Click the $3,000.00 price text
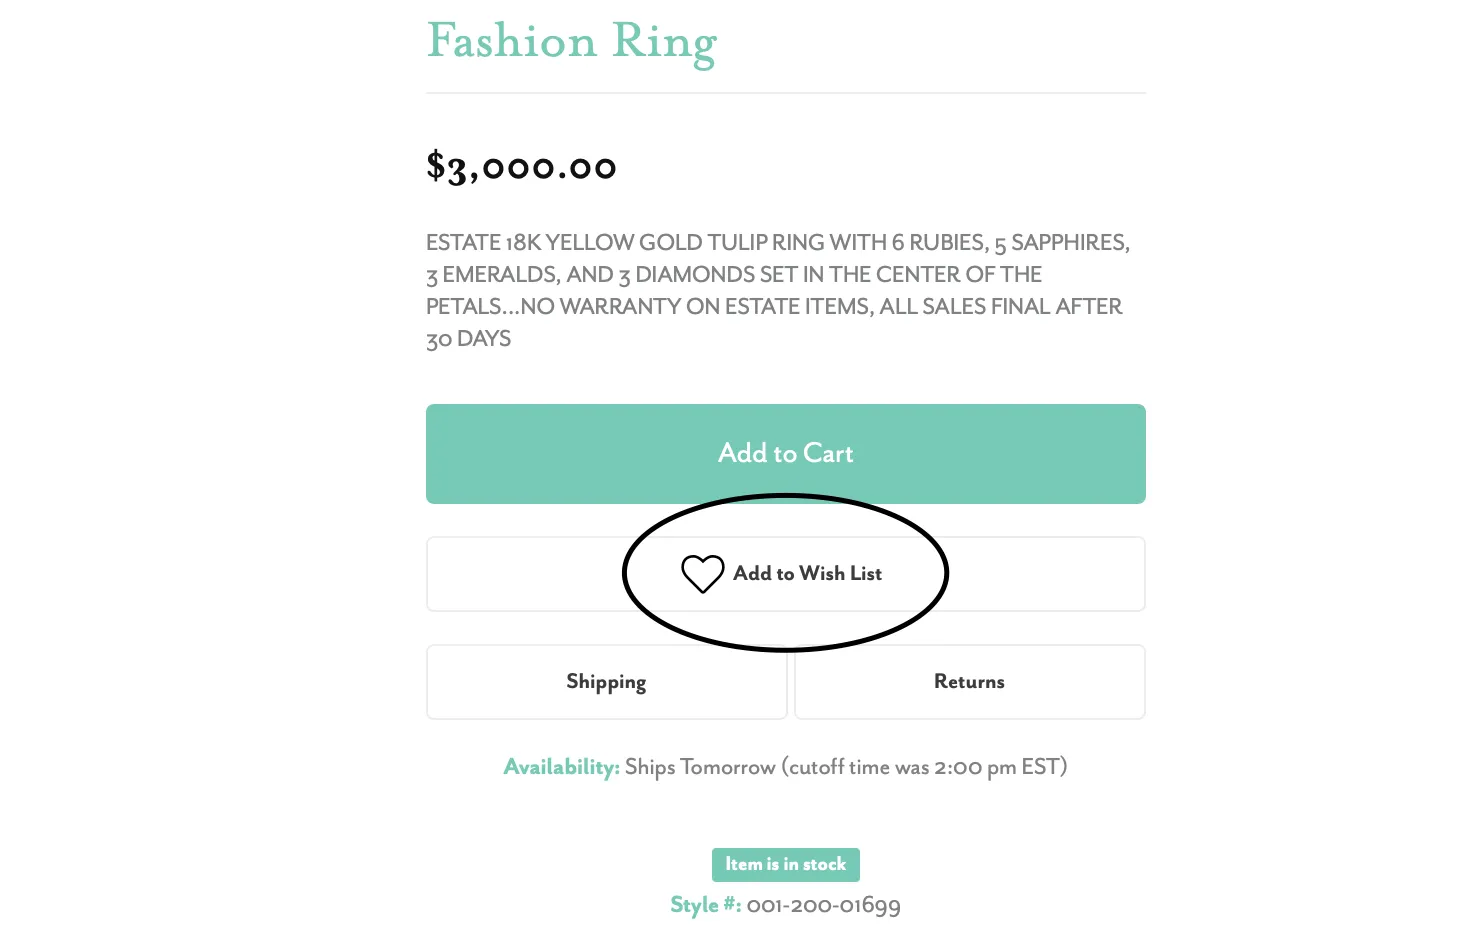Screen dimensions: 1466x952 [x=521, y=167]
